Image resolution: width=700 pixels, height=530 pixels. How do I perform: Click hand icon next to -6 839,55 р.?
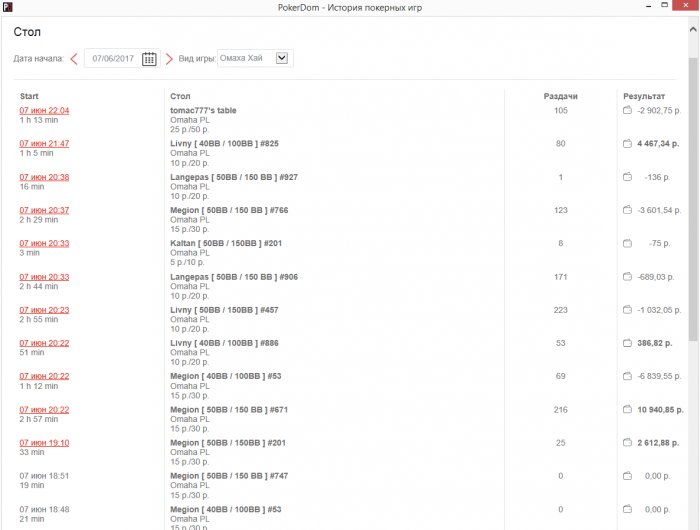point(627,376)
